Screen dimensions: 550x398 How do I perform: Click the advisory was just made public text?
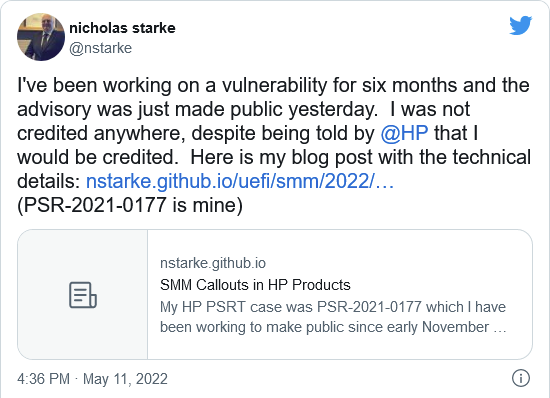(x=197, y=109)
